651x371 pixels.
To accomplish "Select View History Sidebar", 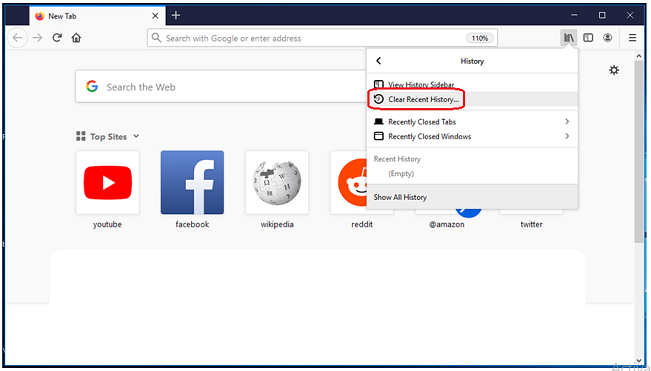I will [472, 85].
